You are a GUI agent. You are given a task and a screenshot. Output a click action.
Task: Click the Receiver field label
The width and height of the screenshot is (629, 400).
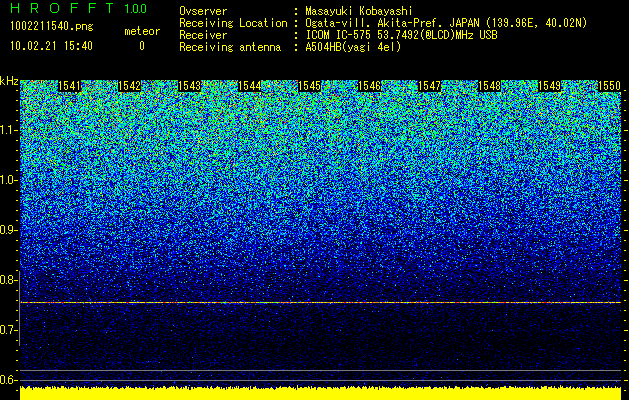203,35
